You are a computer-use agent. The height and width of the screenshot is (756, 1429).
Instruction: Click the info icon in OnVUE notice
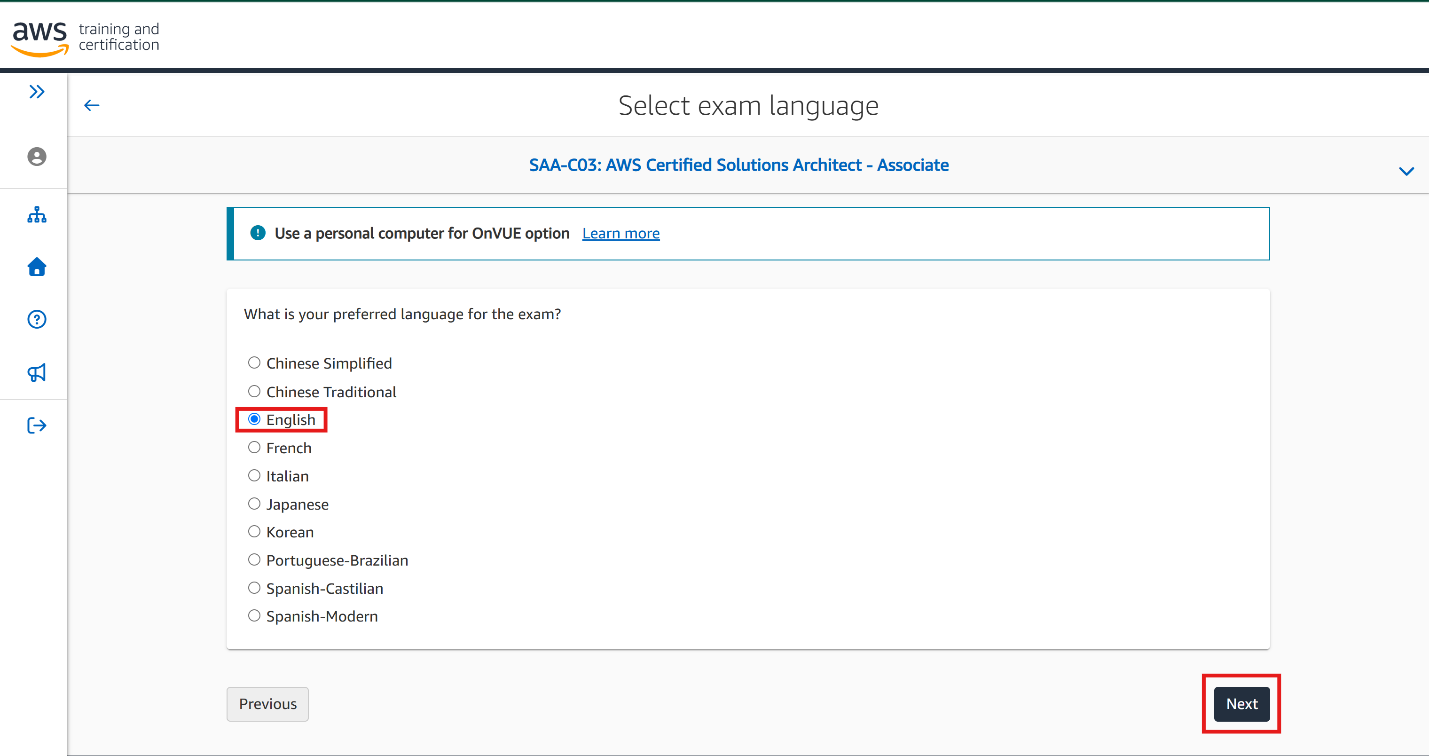(x=257, y=233)
